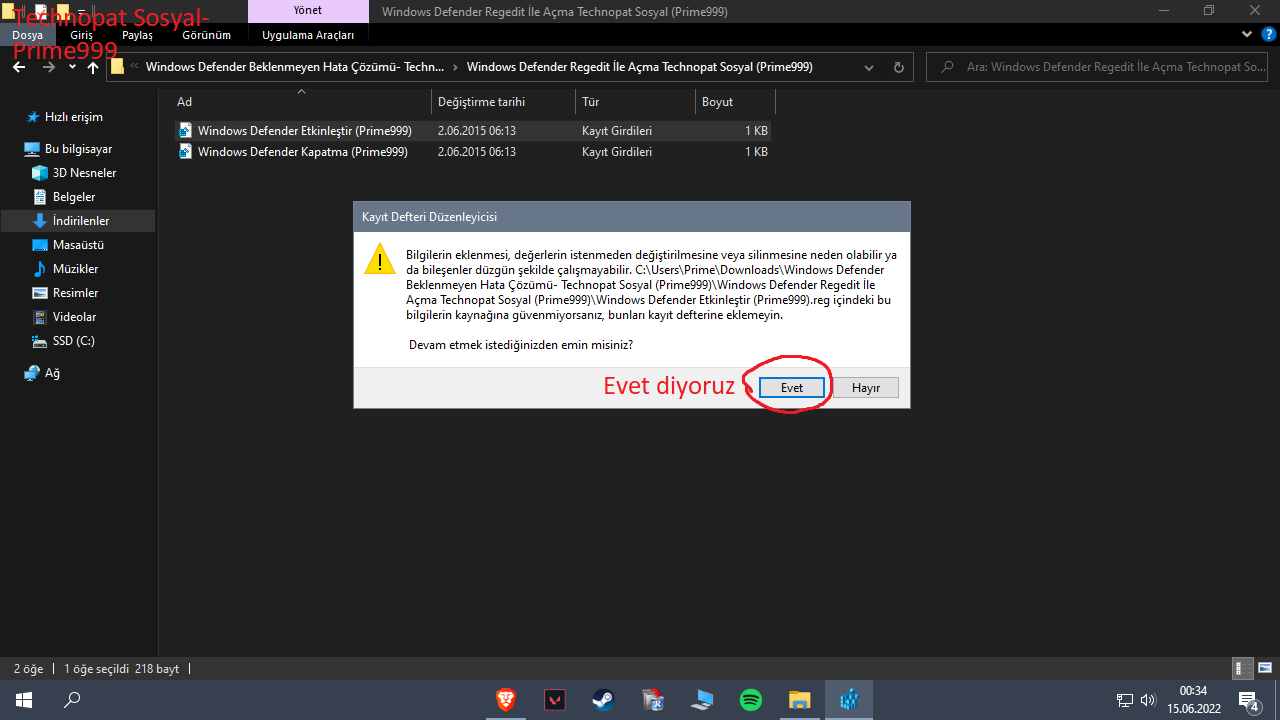Click the 1 KB size of Etkinleştir file
1280x720 pixels.
(x=756, y=131)
